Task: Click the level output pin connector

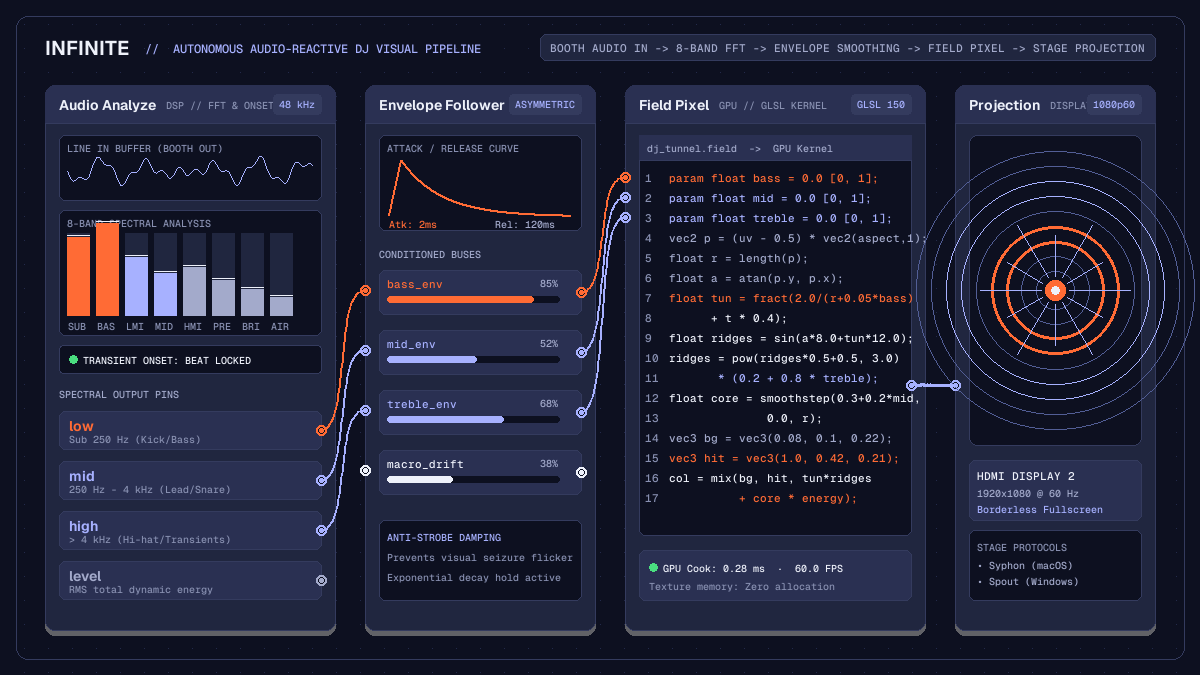Action: 321,580
